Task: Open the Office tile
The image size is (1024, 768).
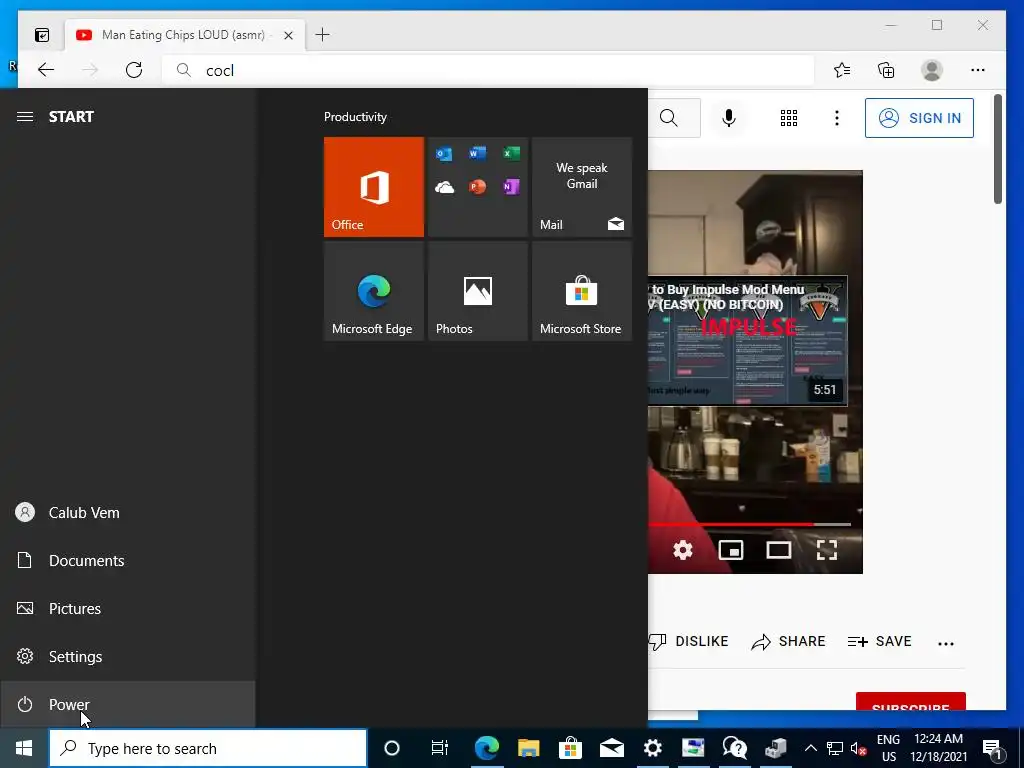Action: (374, 187)
